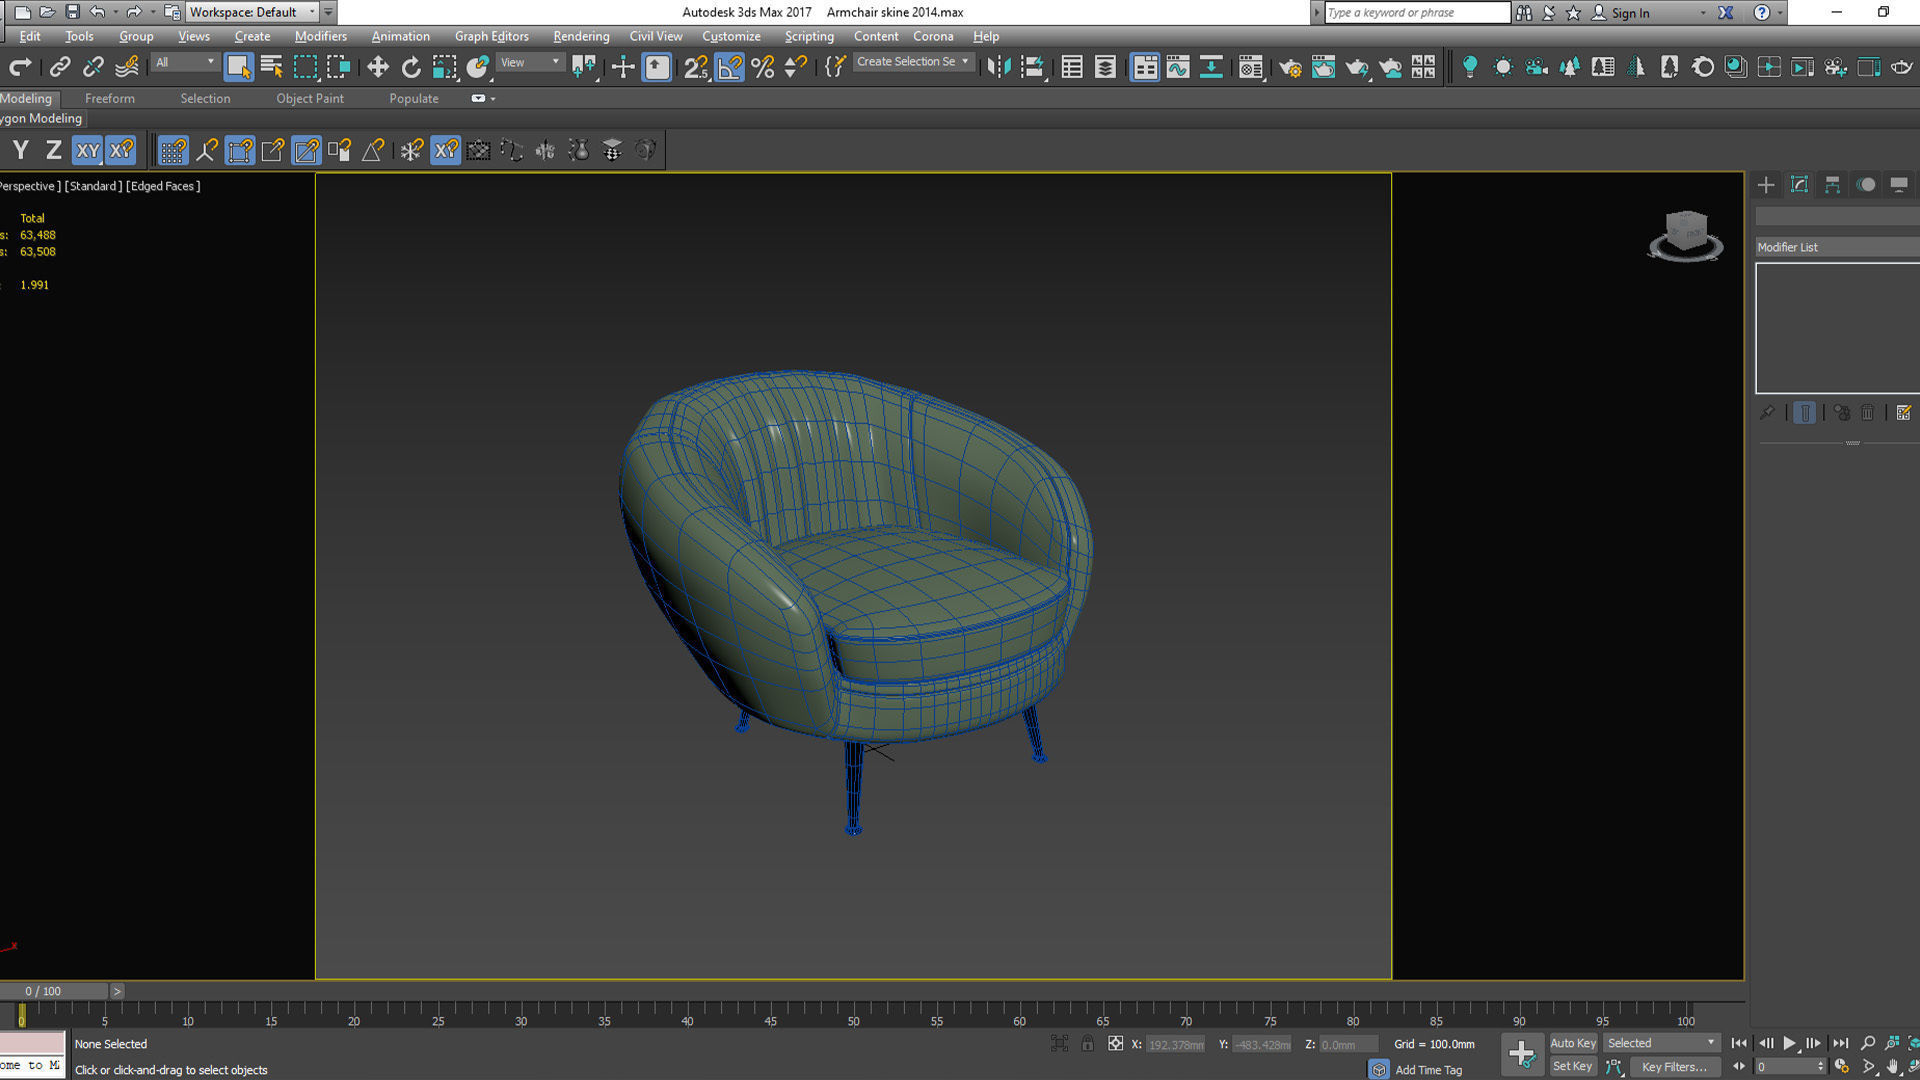Screen dimensions: 1920x1080
Task: Open the Modifiers menu
Action: tap(320, 36)
